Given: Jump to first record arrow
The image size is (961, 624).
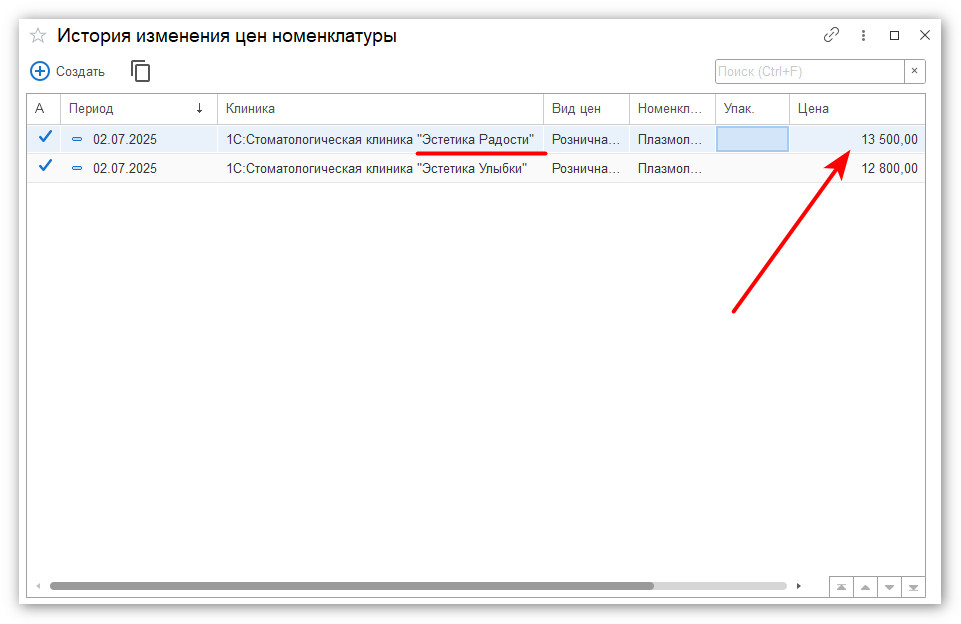Looking at the screenshot, I should [x=842, y=587].
